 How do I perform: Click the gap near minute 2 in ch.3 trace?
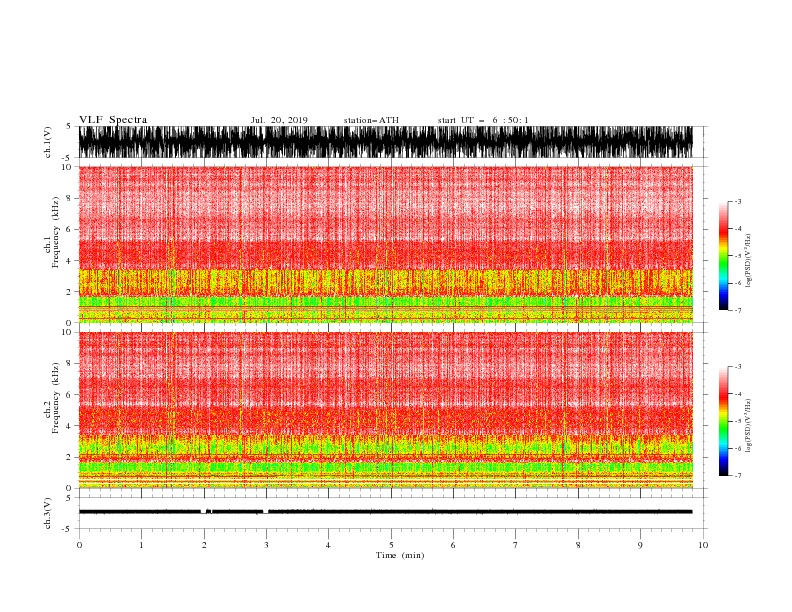coord(204,512)
